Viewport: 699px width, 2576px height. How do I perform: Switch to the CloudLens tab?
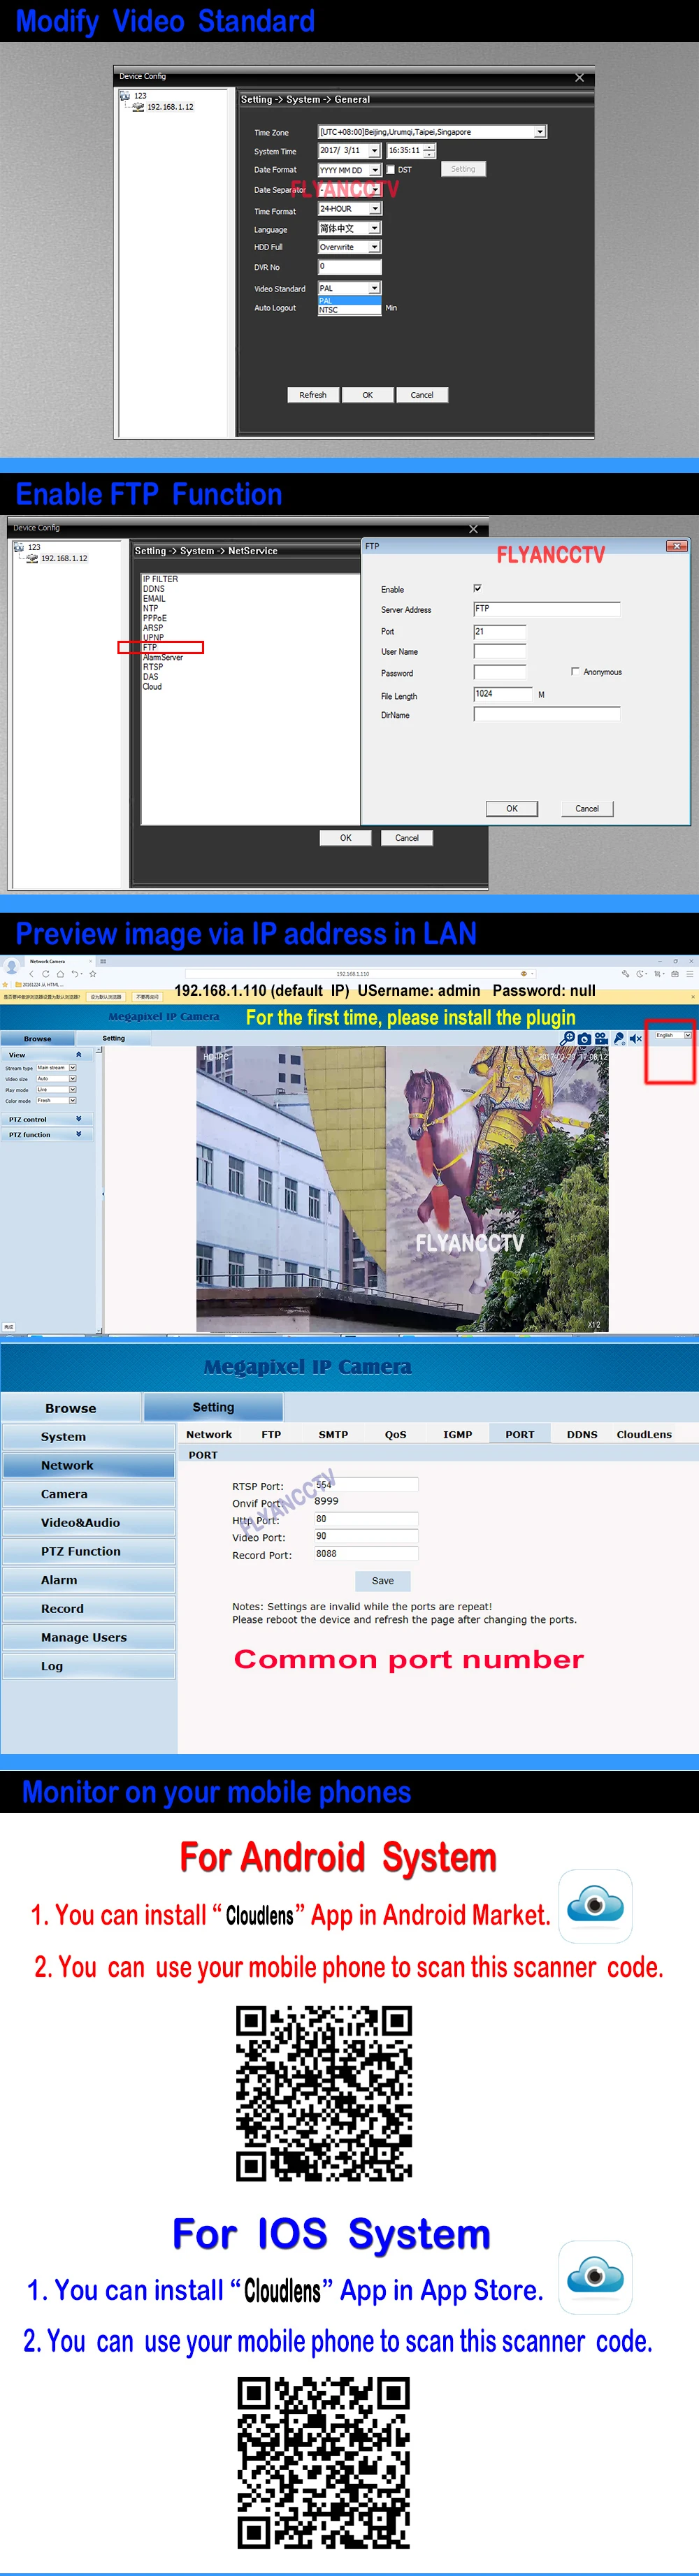(644, 1434)
